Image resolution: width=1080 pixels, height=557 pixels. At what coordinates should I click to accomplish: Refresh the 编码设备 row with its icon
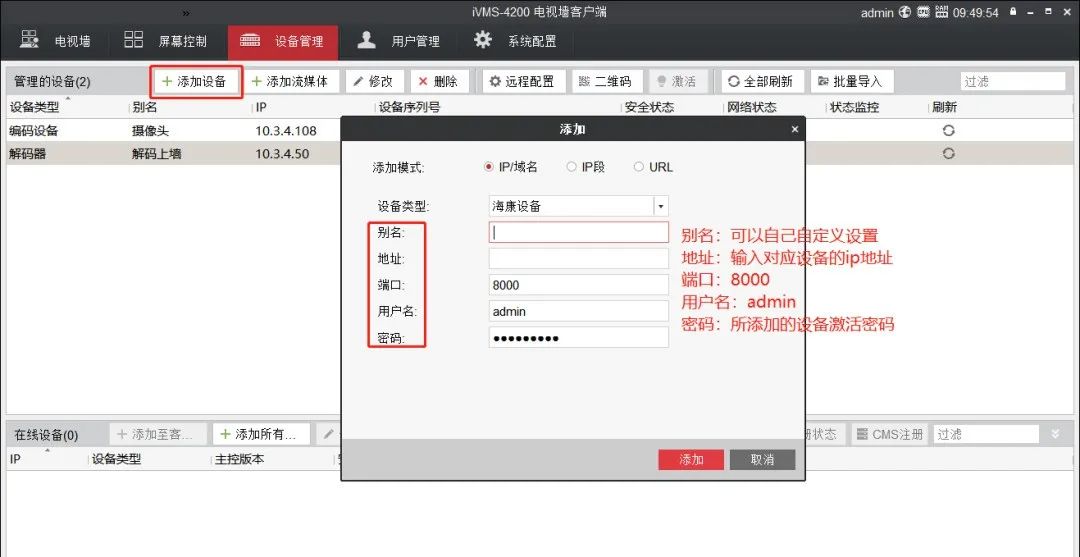click(x=948, y=131)
